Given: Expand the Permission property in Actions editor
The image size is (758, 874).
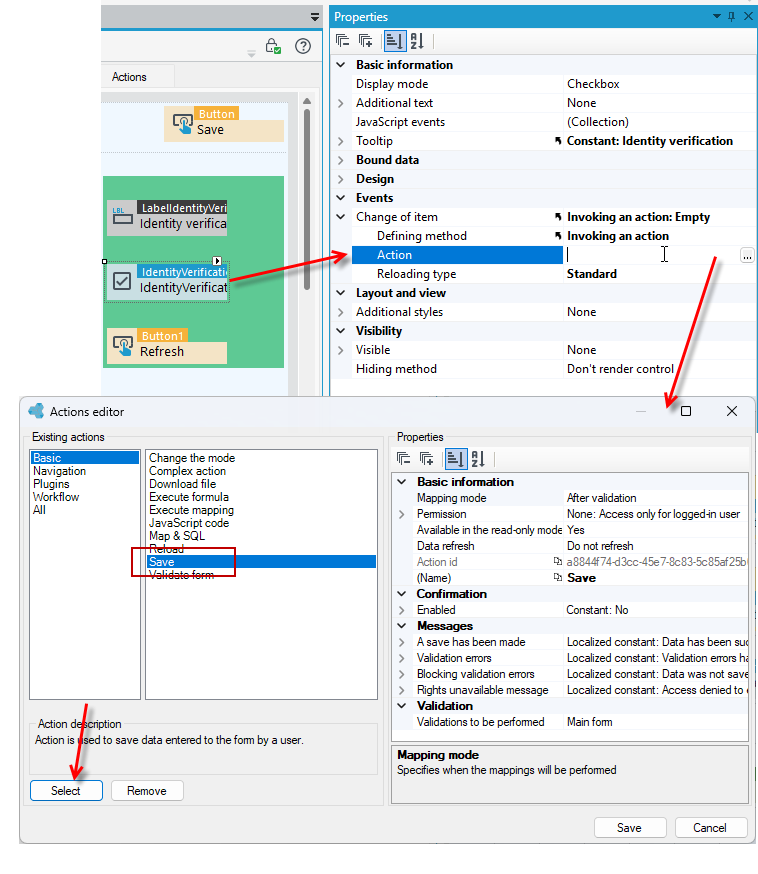Looking at the screenshot, I should (x=401, y=514).
